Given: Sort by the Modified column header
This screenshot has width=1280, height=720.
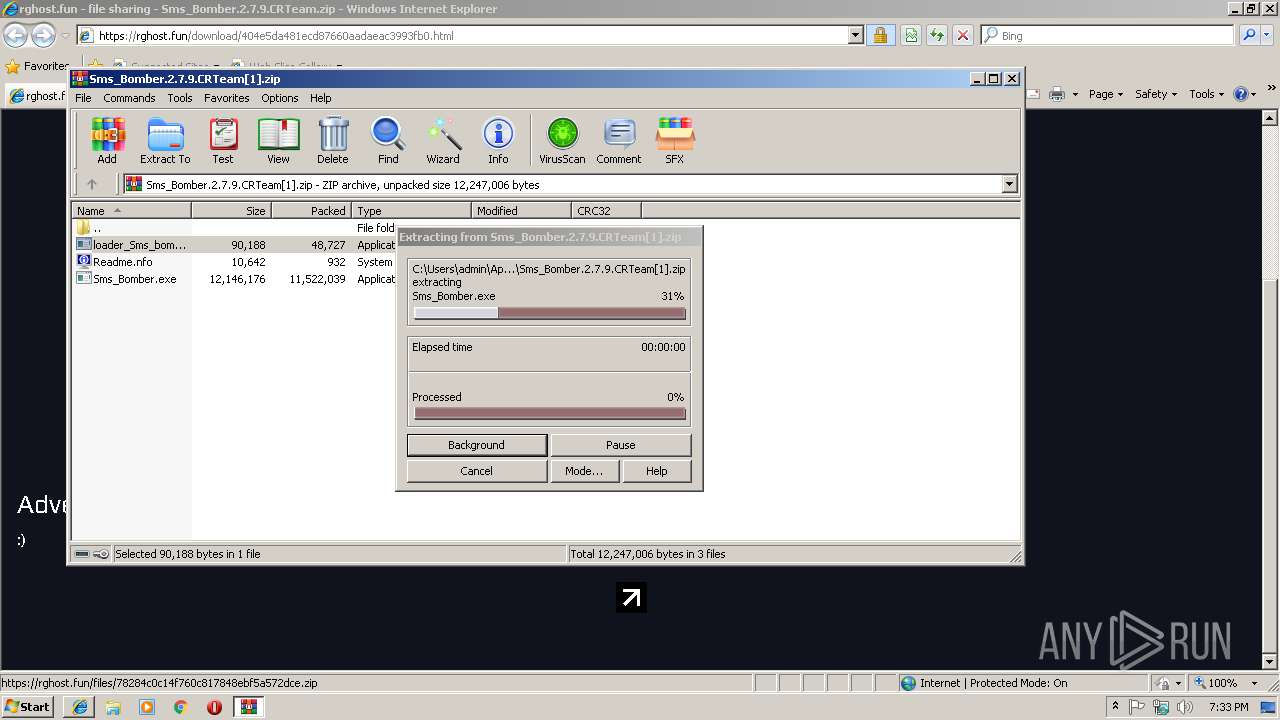Looking at the screenshot, I should click(521, 211).
